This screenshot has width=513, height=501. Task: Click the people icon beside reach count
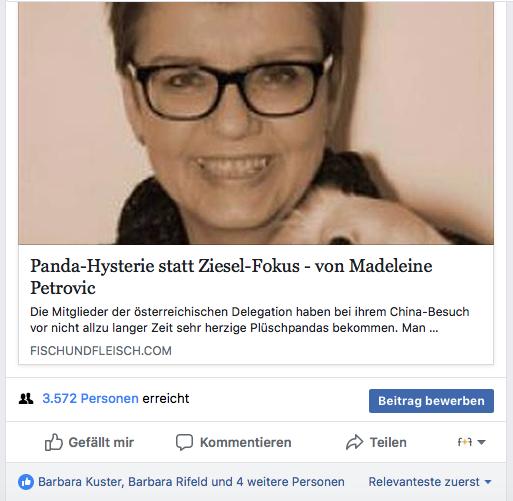pos(26,399)
